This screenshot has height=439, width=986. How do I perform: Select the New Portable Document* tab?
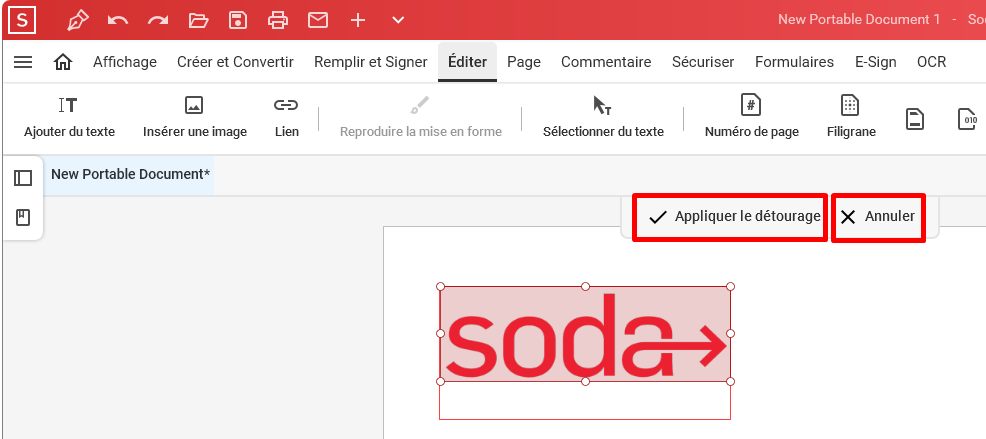coord(130,174)
